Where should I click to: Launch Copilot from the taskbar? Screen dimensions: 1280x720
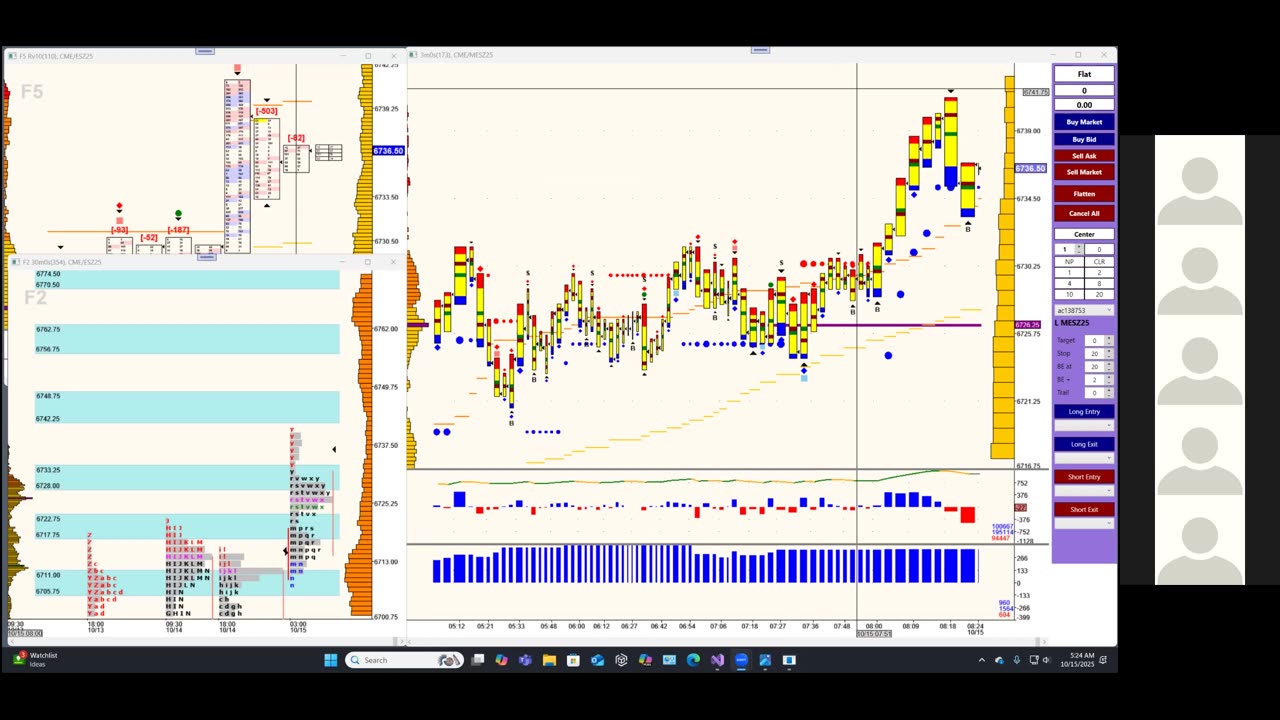point(501,660)
